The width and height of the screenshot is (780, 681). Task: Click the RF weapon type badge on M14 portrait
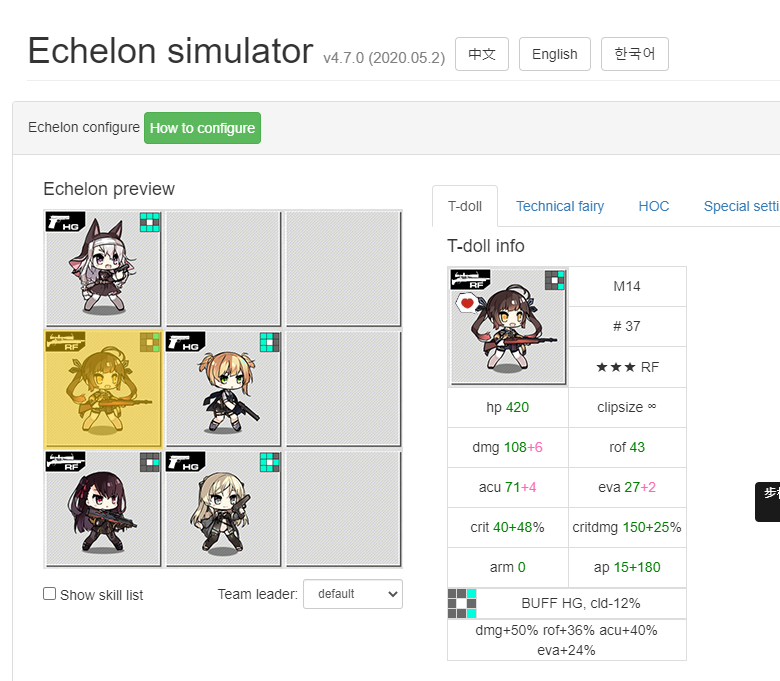pyautogui.click(x=470, y=280)
